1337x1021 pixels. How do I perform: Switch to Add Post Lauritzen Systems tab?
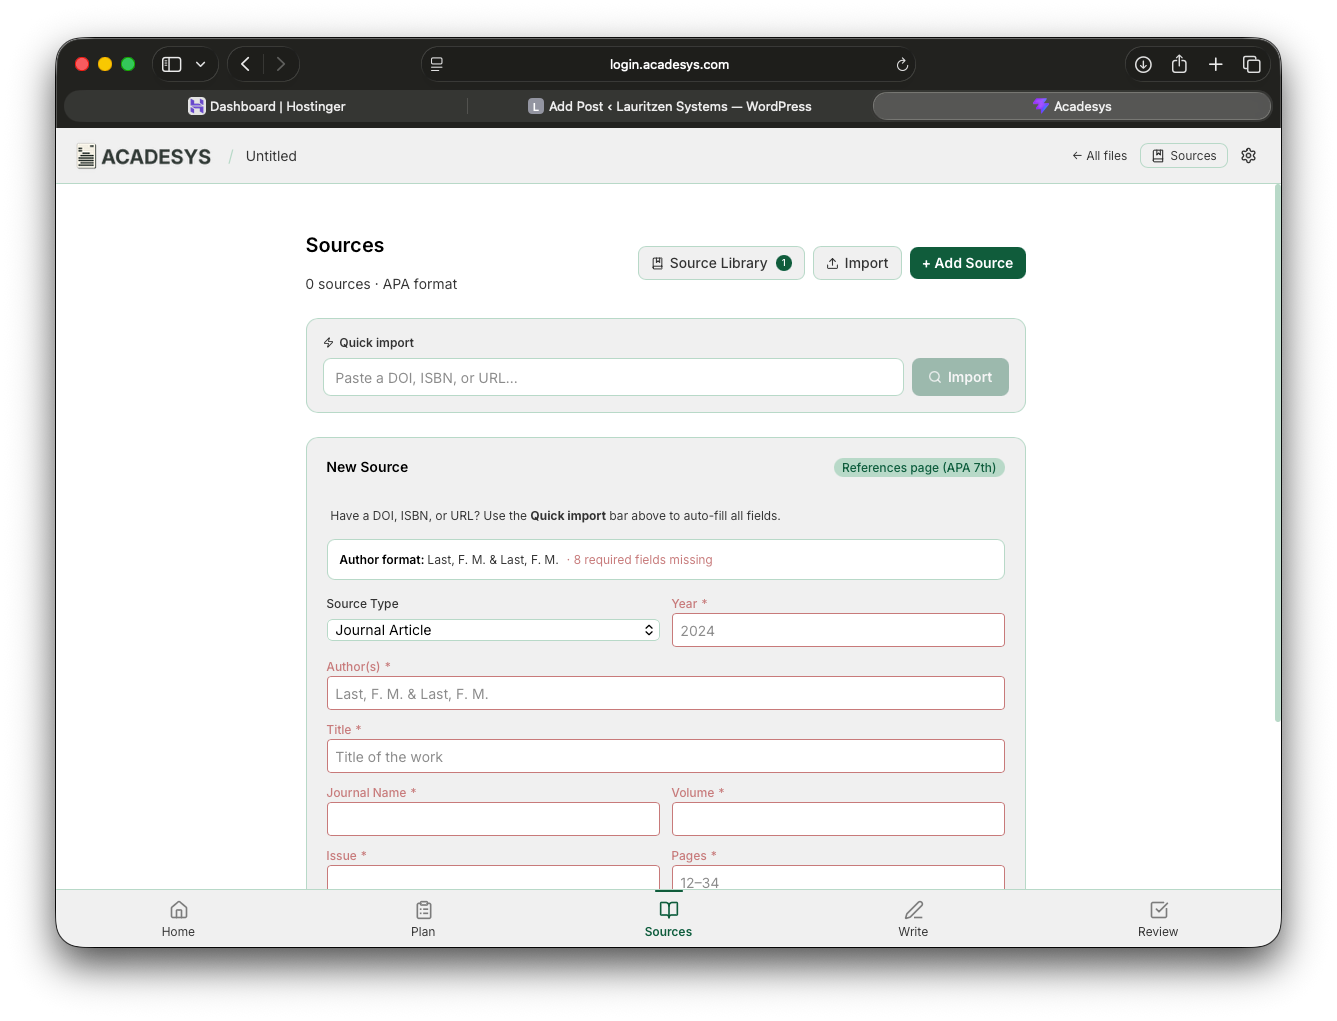tap(670, 106)
